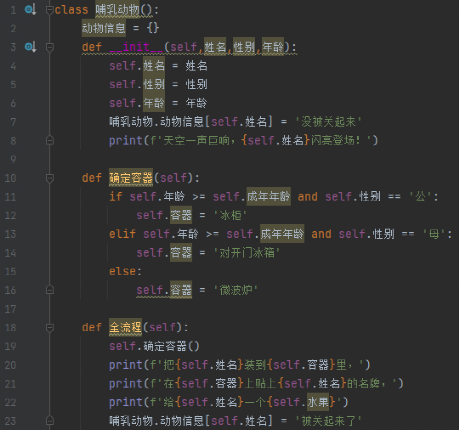Click line number 2 in the gutter
The width and height of the screenshot is (459, 430).
(x=13, y=29)
